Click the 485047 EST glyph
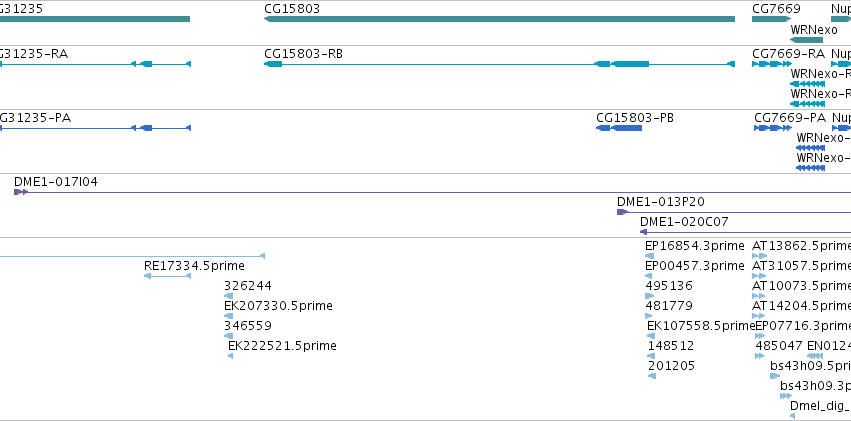This screenshot has width=851, height=421. (760, 356)
